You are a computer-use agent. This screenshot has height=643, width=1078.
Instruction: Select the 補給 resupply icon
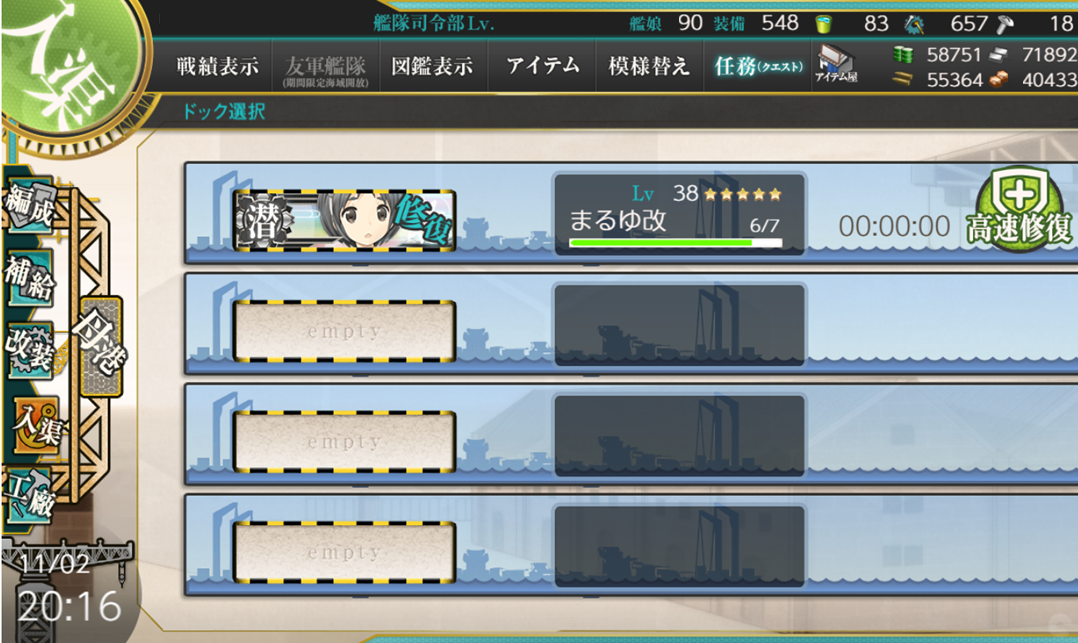[29, 277]
